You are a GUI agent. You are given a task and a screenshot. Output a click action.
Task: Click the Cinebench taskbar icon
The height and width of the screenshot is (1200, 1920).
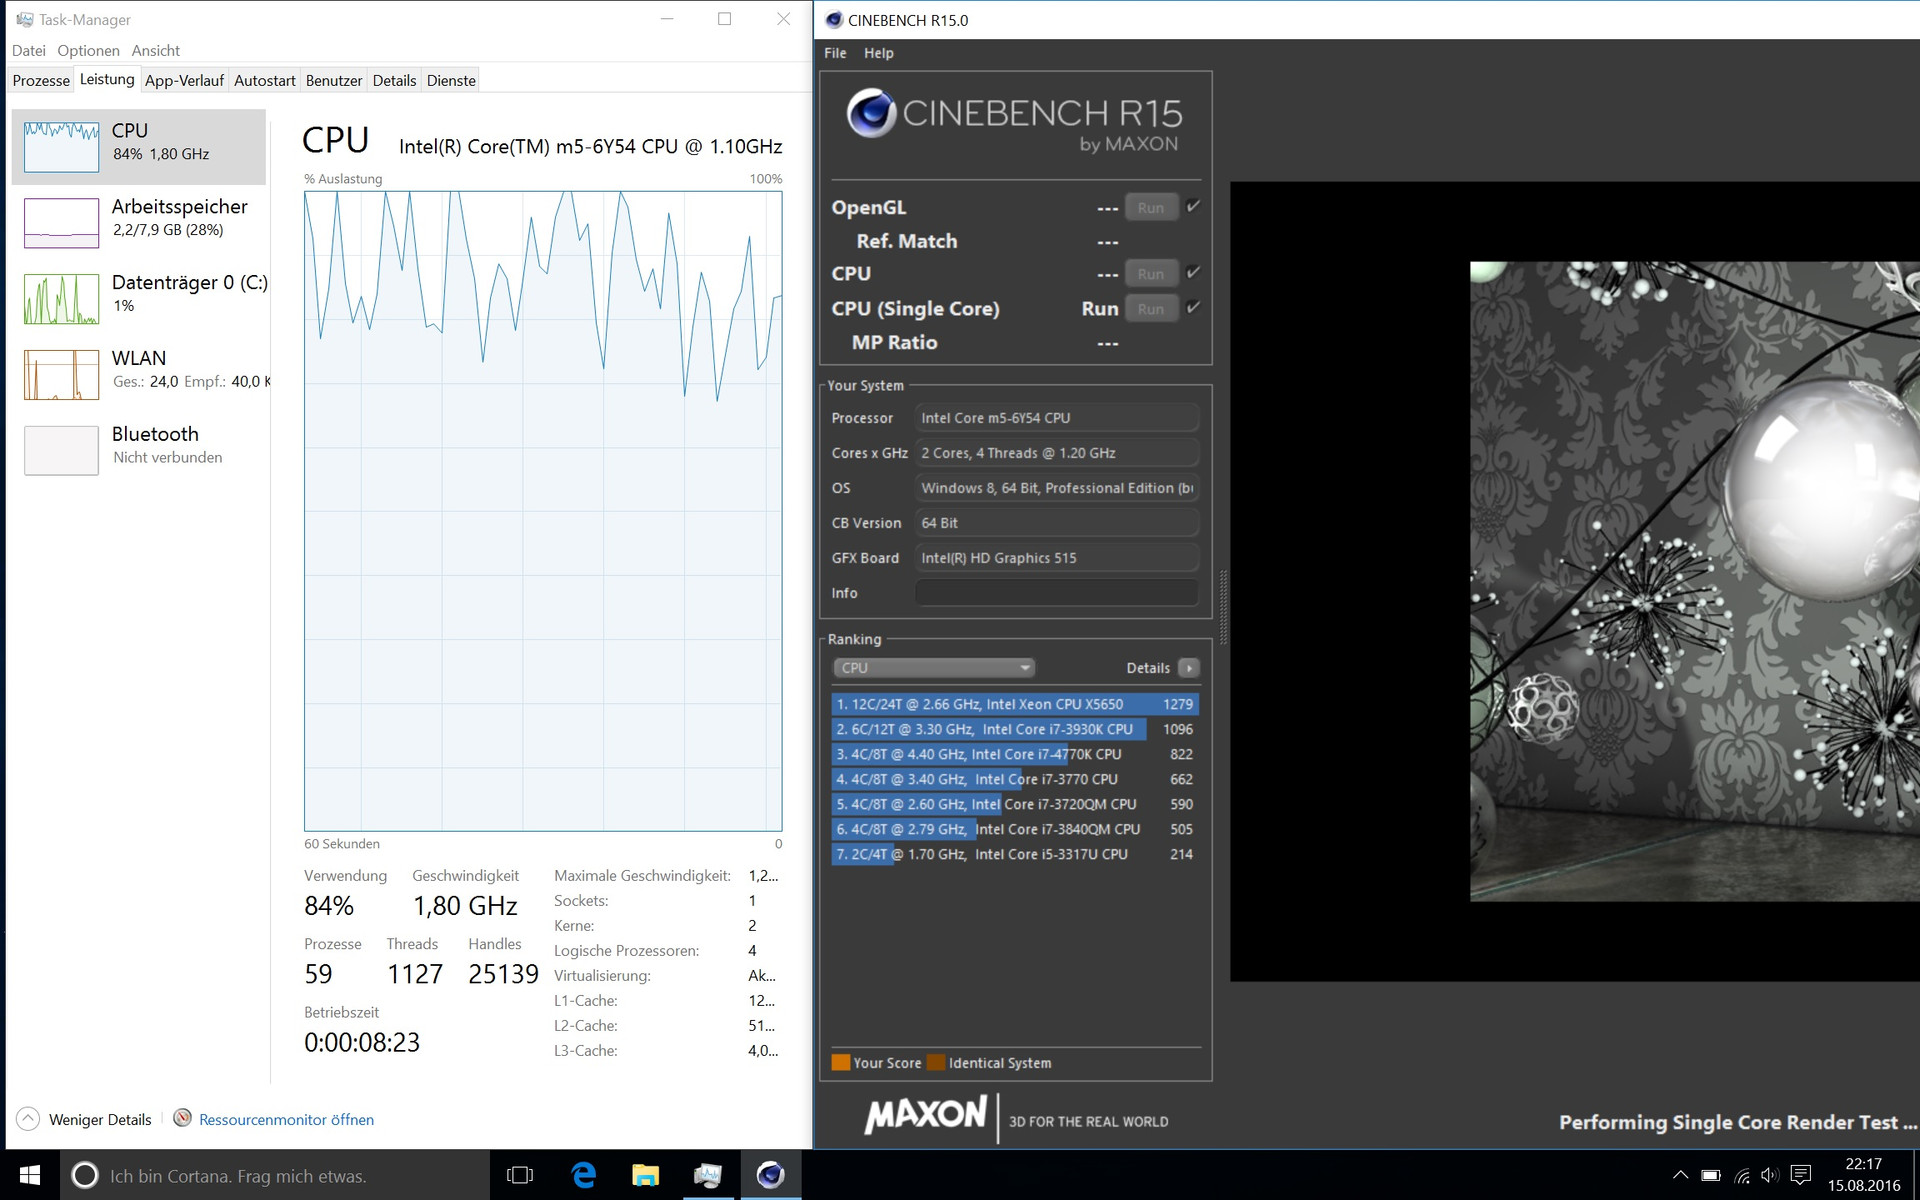tap(770, 1175)
